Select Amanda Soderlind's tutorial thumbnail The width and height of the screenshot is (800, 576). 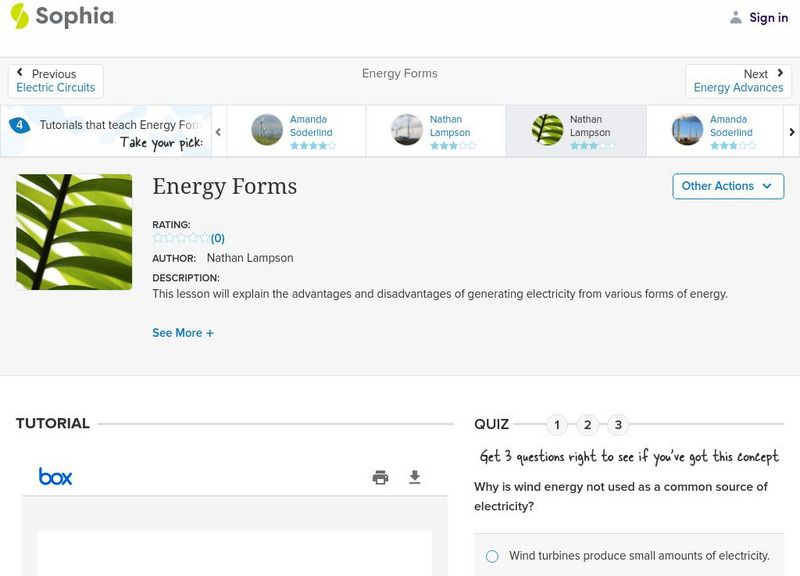[265, 131]
